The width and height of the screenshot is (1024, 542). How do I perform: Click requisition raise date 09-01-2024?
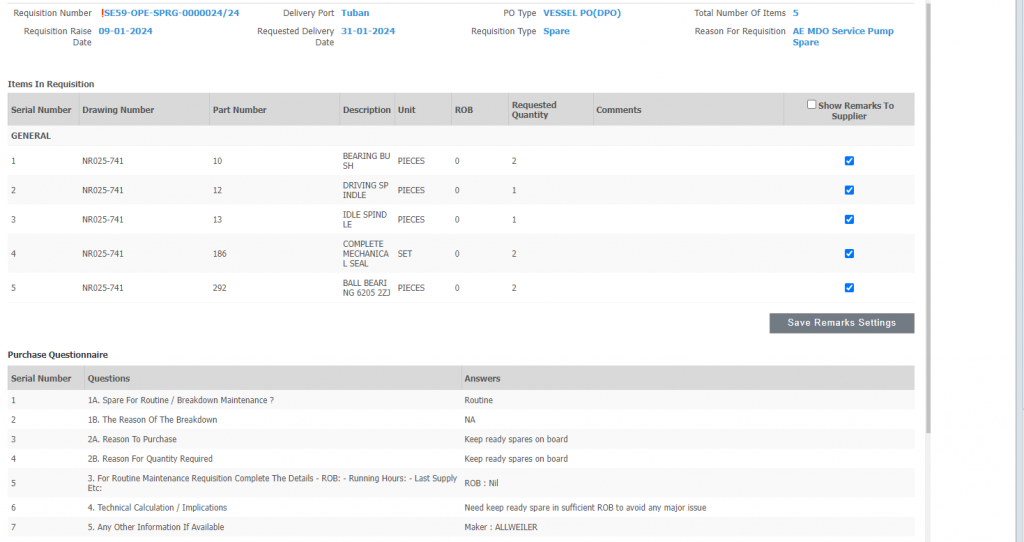pyautogui.click(x=126, y=31)
